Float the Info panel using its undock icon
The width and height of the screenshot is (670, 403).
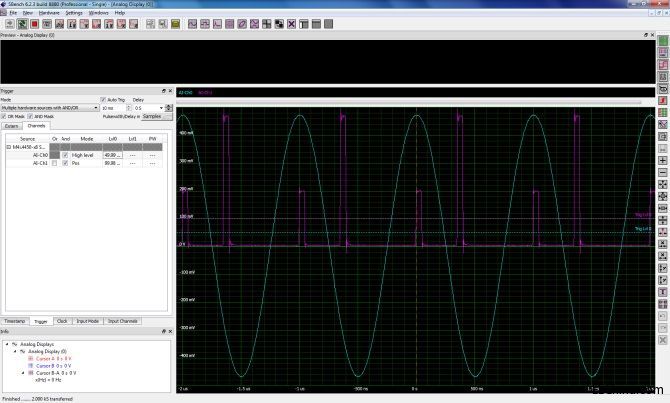[164, 331]
